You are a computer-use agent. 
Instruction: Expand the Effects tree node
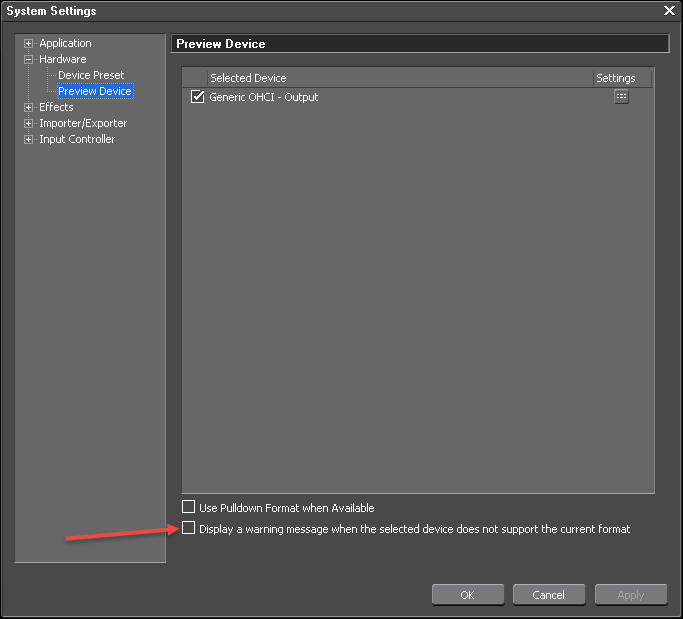coord(29,108)
